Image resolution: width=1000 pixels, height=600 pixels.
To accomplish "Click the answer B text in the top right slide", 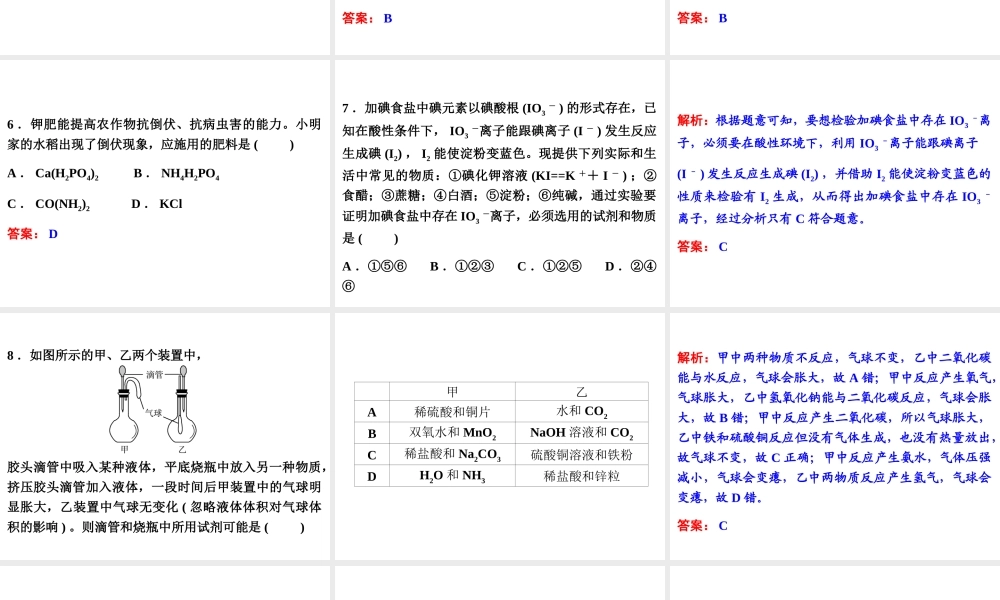I will click(x=702, y=18).
